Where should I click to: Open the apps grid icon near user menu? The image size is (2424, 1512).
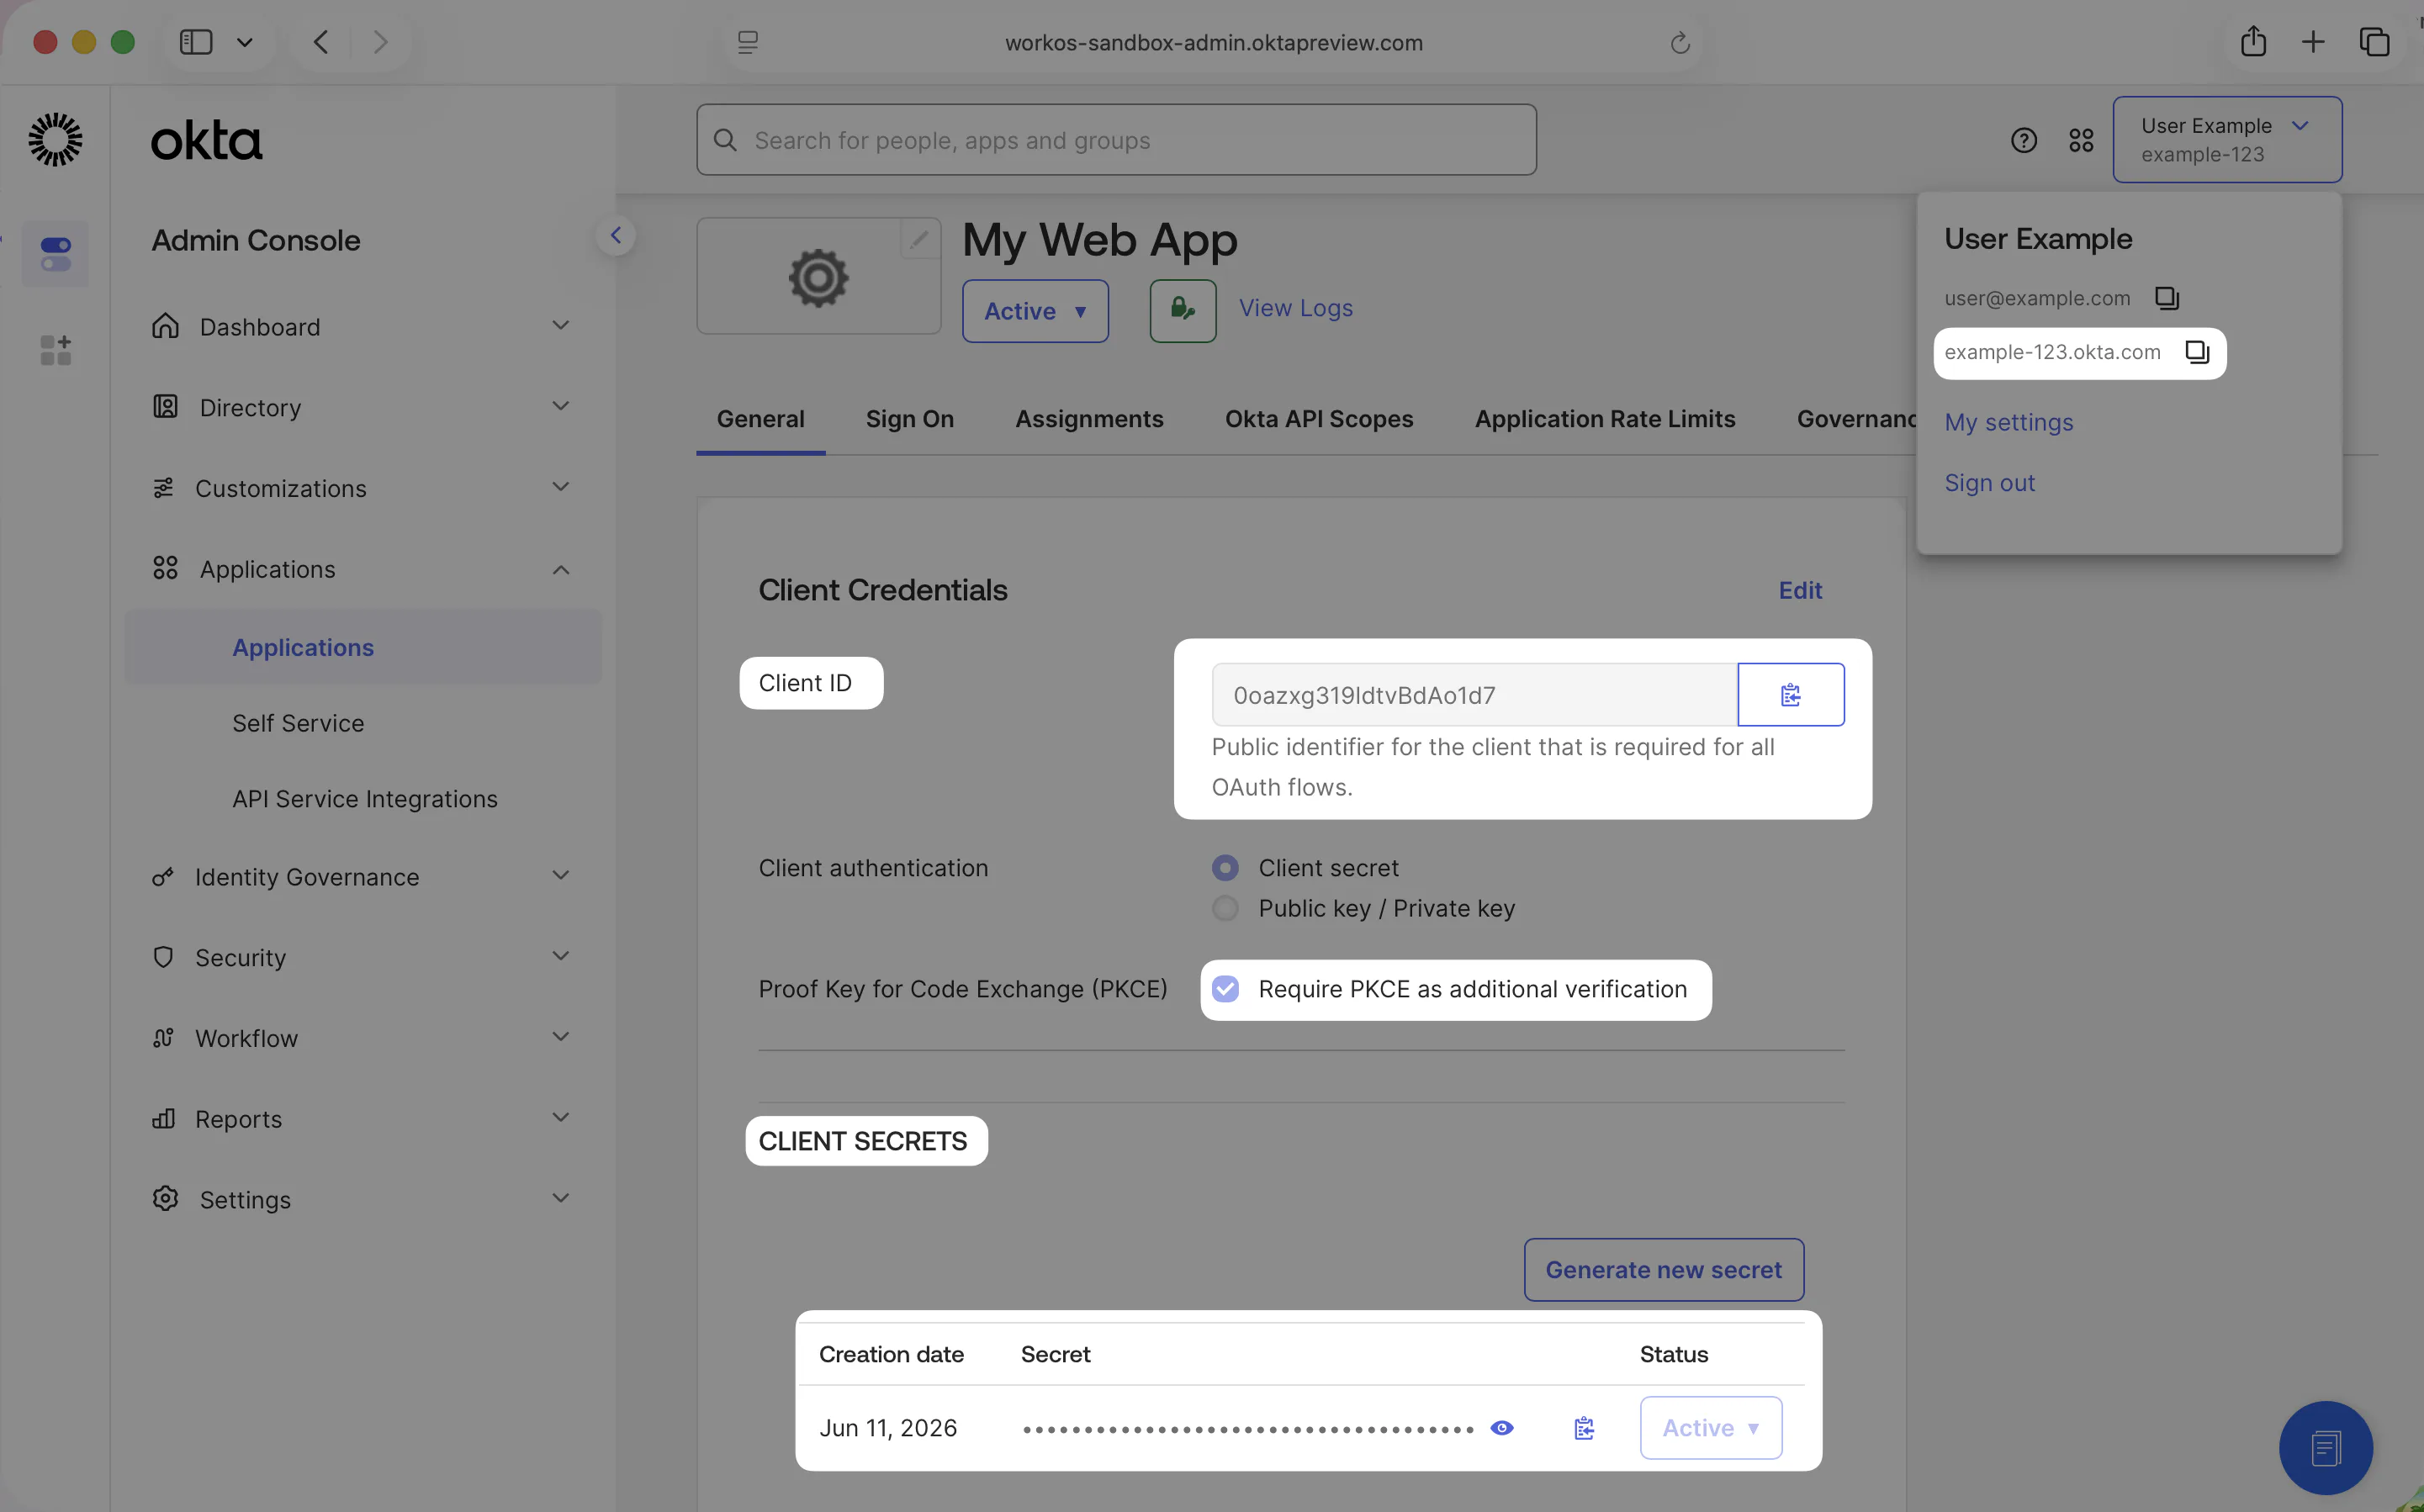pyautogui.click(x=2081, y=140)
